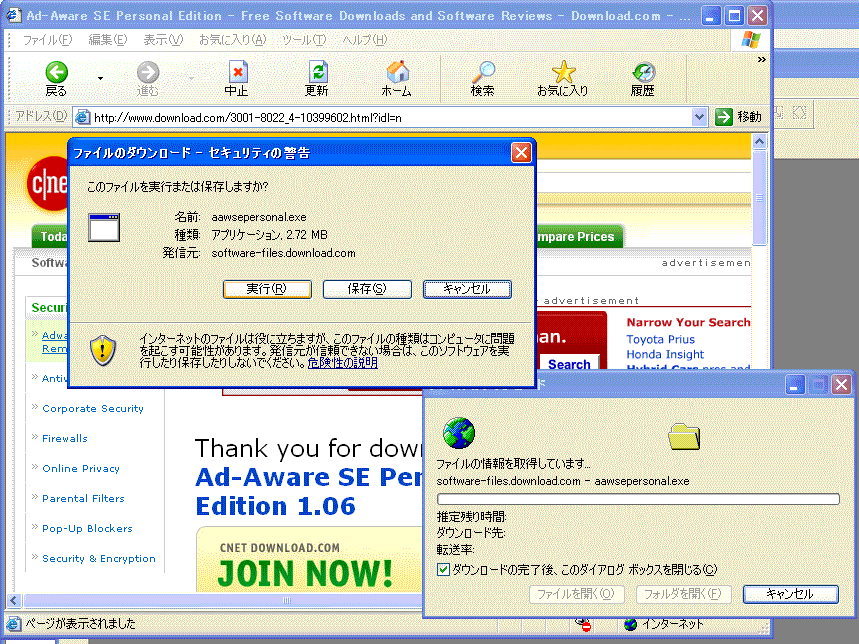Click the software-files.download.com source text

click(284, 253)
